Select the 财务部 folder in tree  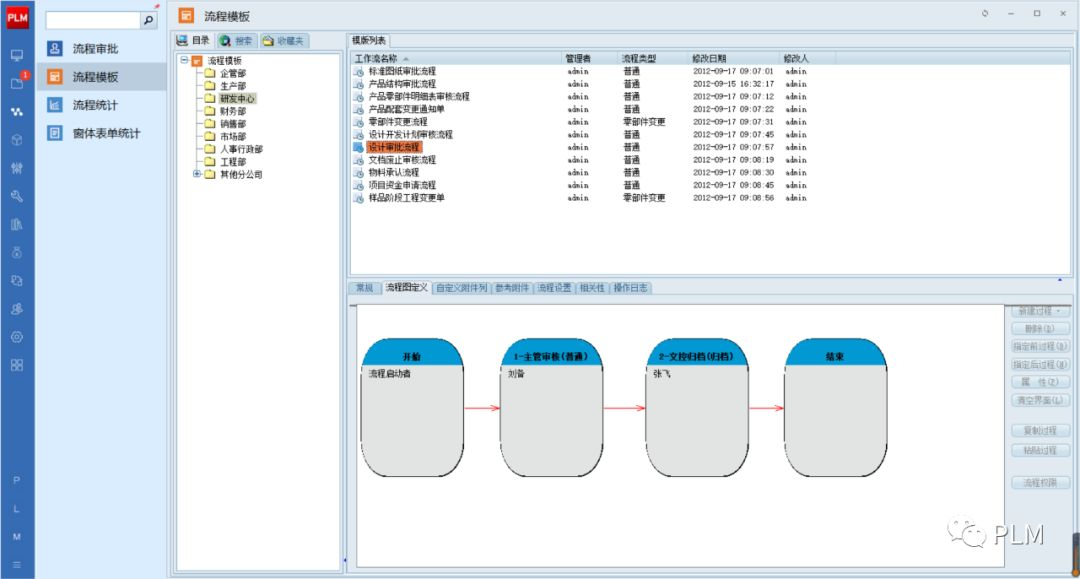tap(232, 111)
